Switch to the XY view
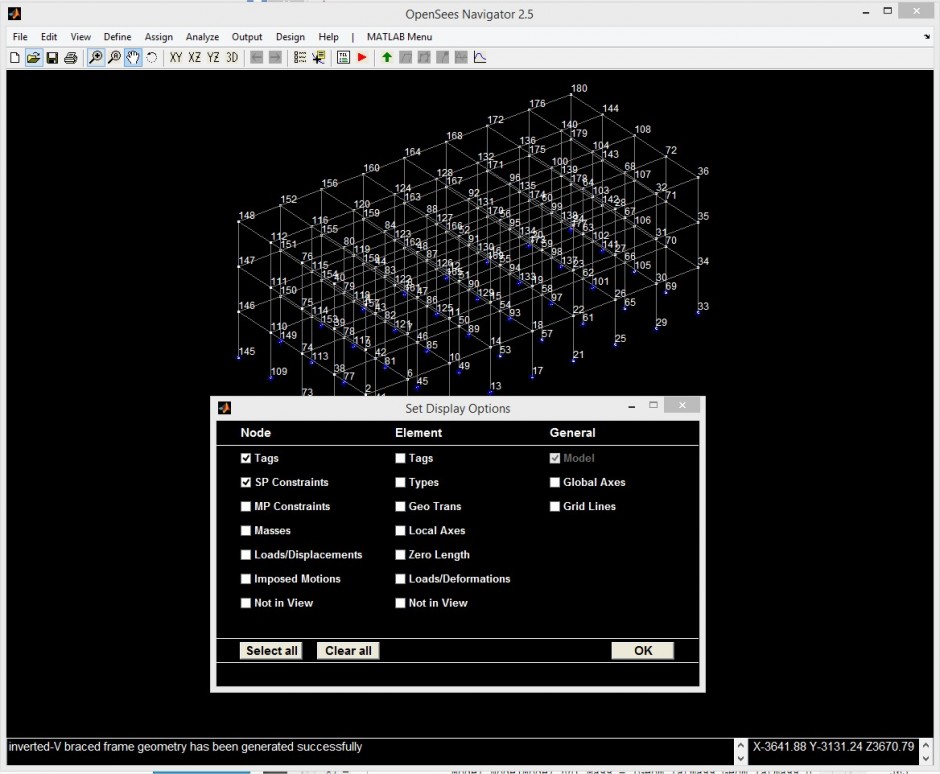940x774 pixels. pyautogui.click(x=176, y=57)
